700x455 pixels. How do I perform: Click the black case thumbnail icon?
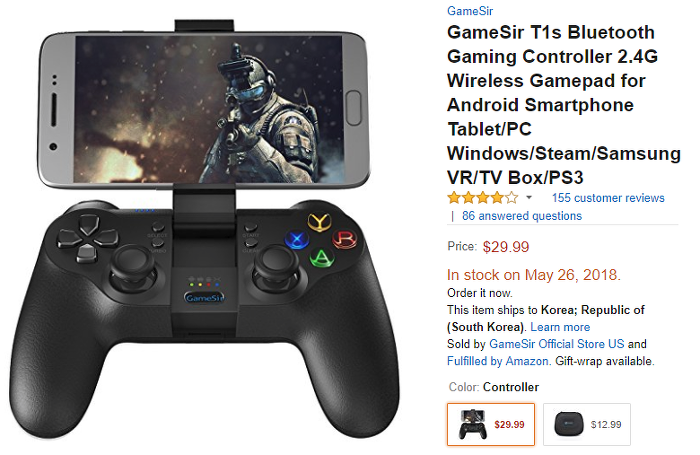tap(569, 425)
